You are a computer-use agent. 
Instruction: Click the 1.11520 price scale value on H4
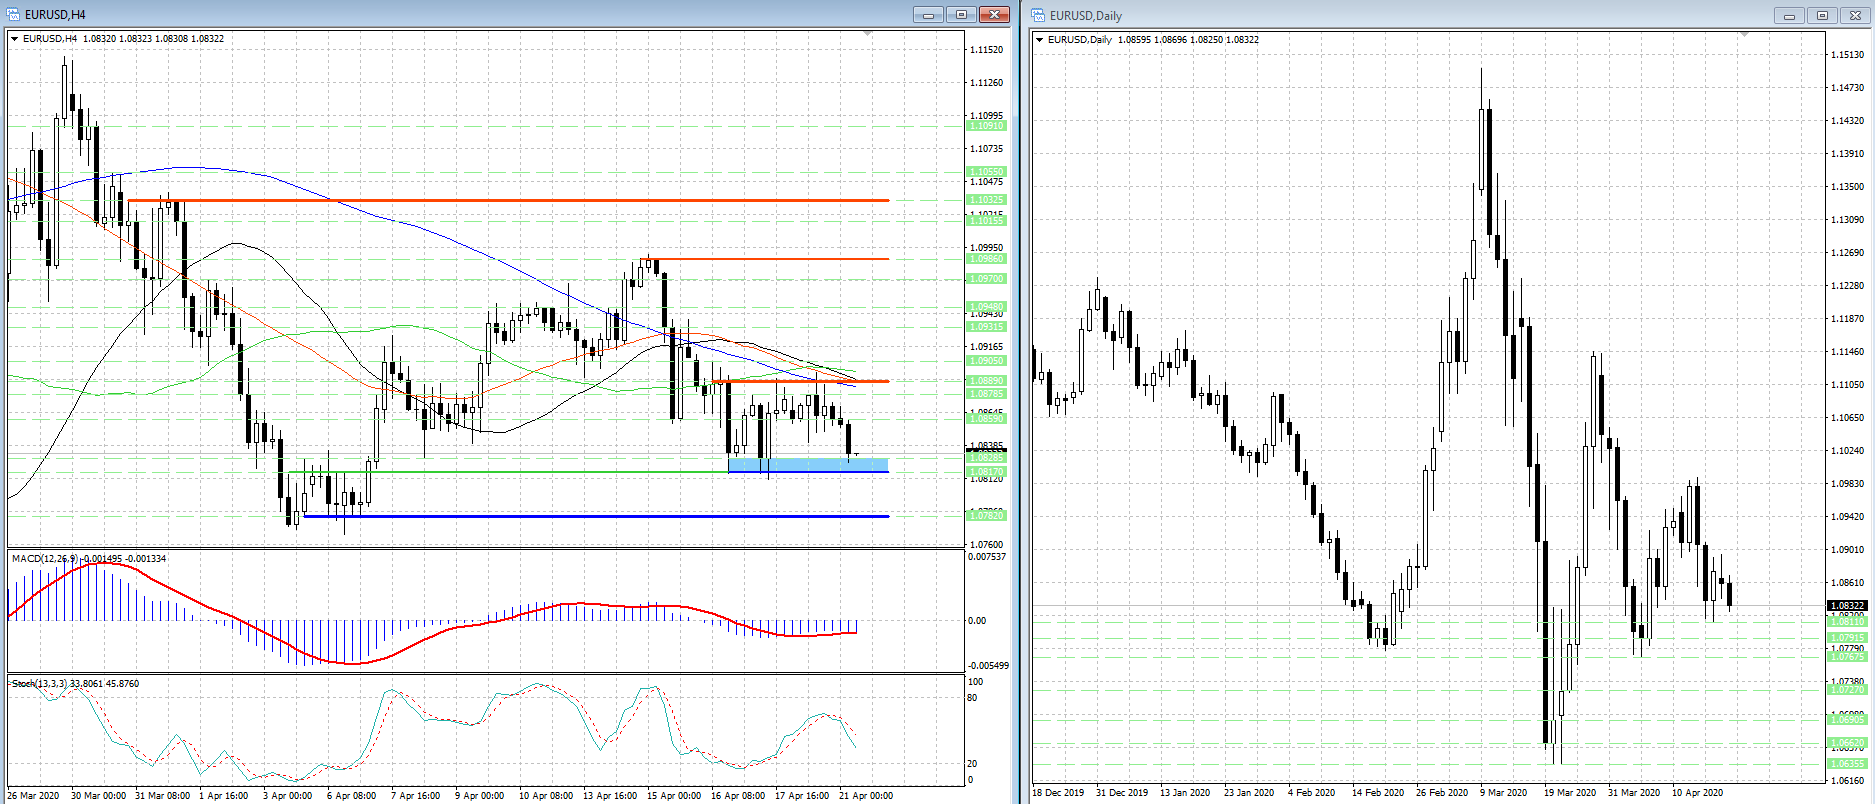(987, 50)
